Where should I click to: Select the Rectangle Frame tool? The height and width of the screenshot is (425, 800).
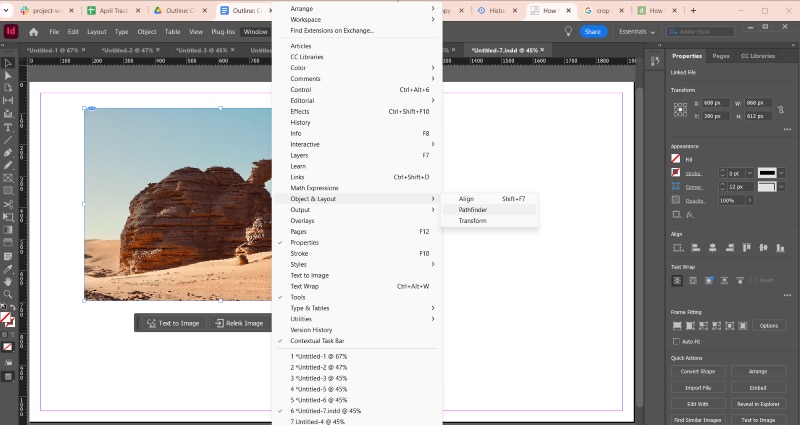point(8,178)
